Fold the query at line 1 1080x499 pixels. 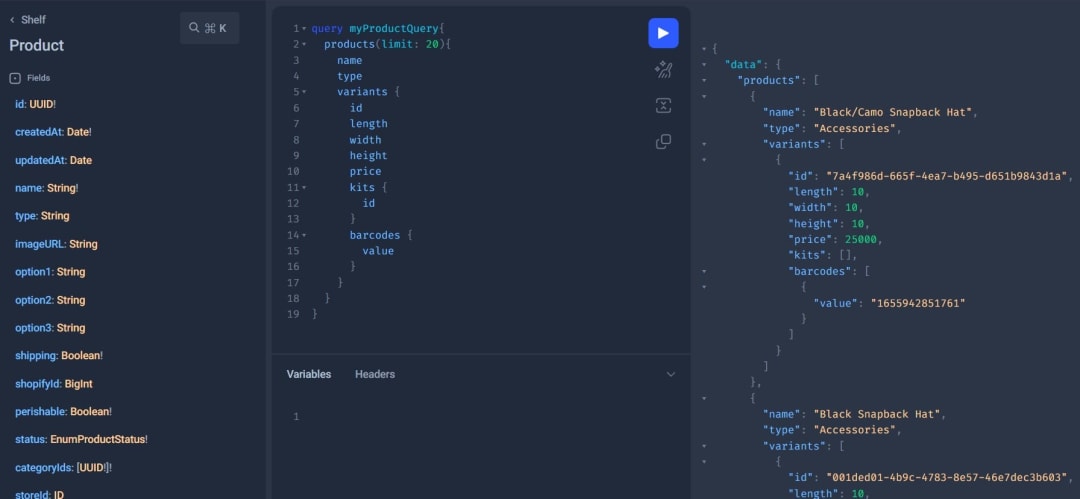coord(304,29)
